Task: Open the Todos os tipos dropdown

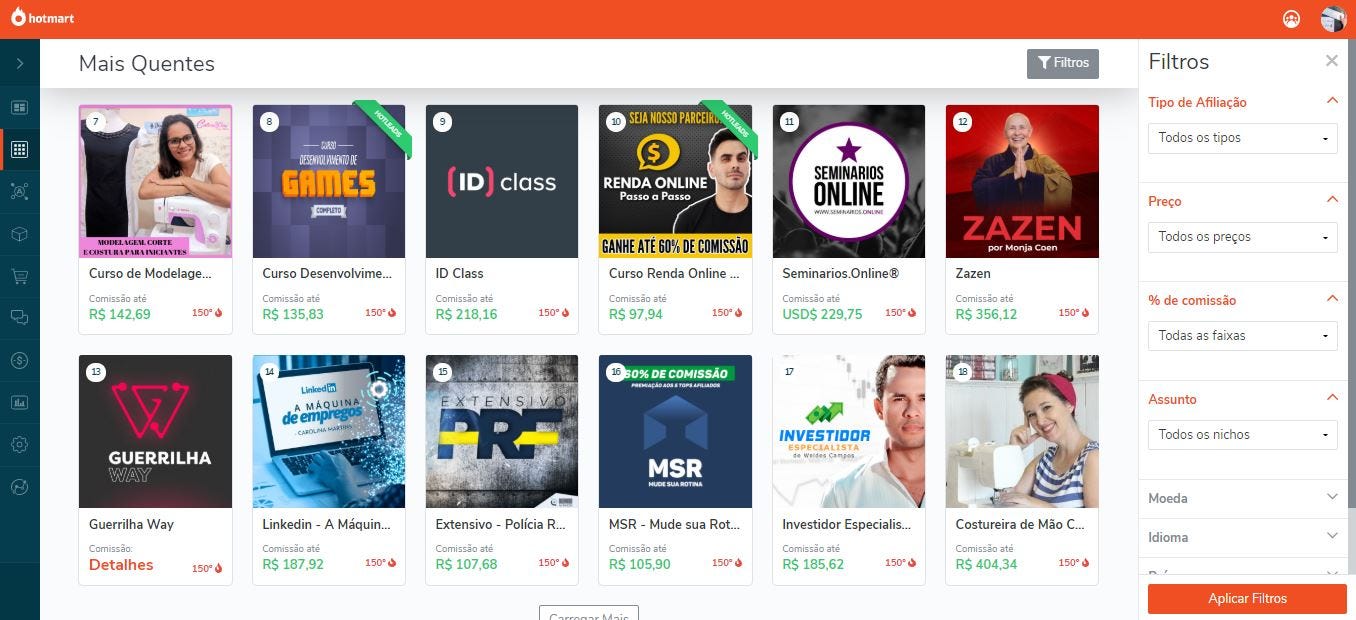Action: pyautogui.click(x=1243, y=138)
